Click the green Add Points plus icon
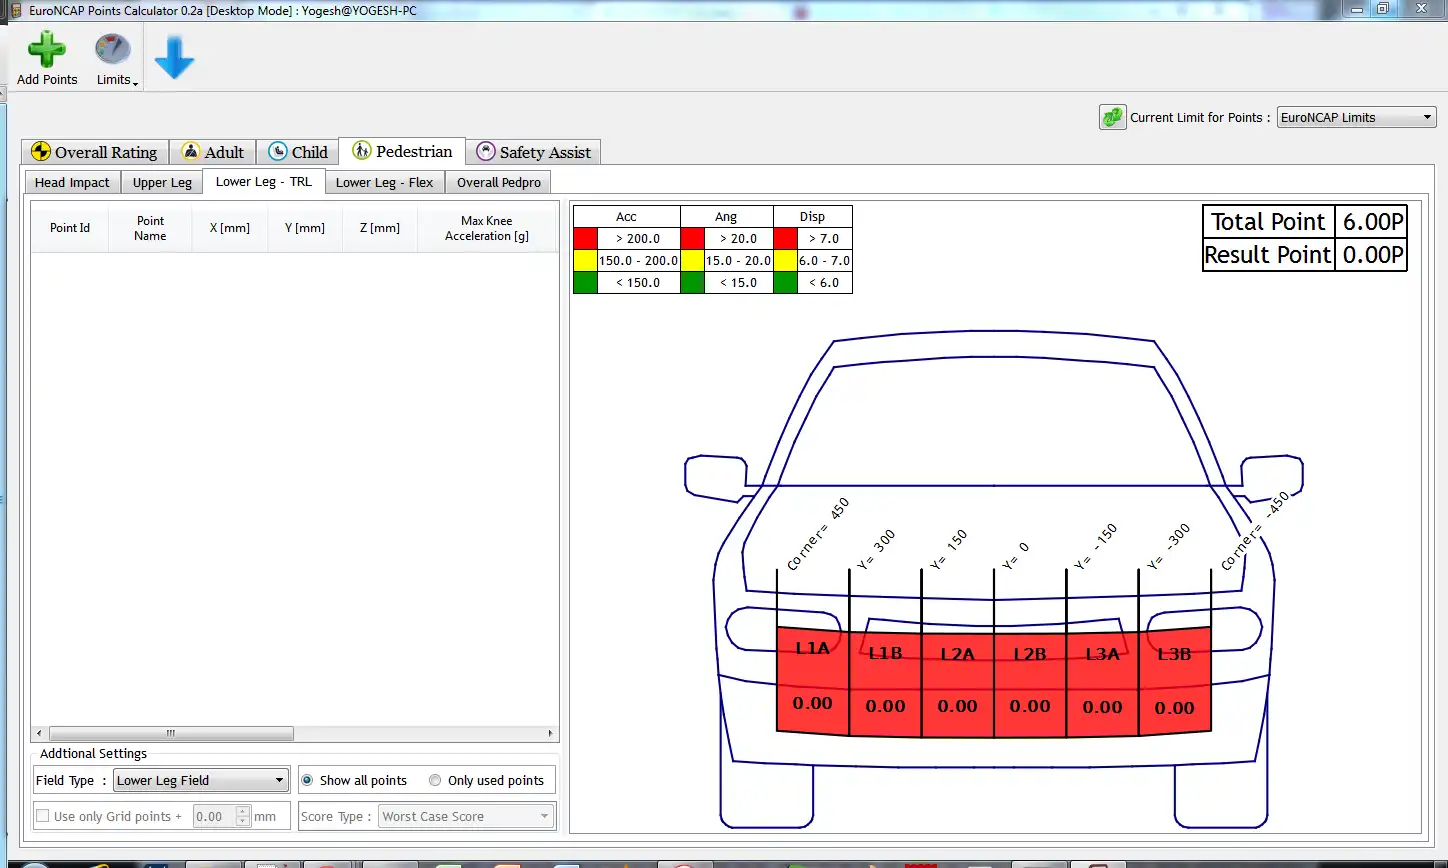This screenshot has height=868, width=1448. pyautogui.click(x=47, y=50)
